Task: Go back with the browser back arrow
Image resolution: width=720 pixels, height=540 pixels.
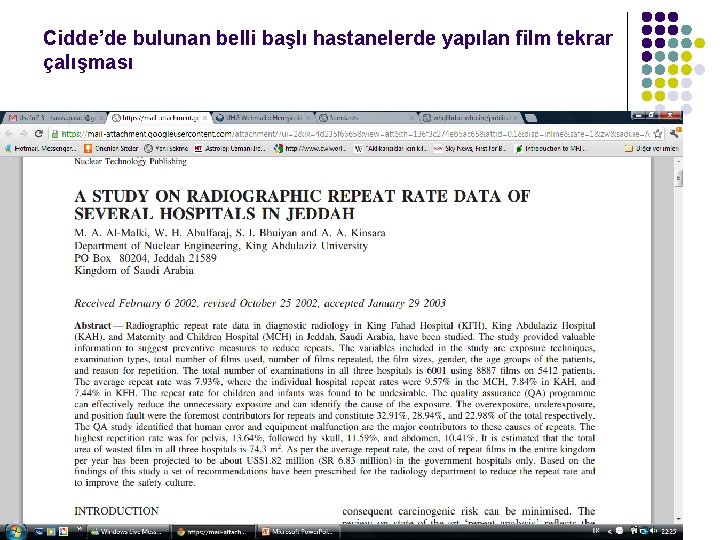Action: [9, 134]
